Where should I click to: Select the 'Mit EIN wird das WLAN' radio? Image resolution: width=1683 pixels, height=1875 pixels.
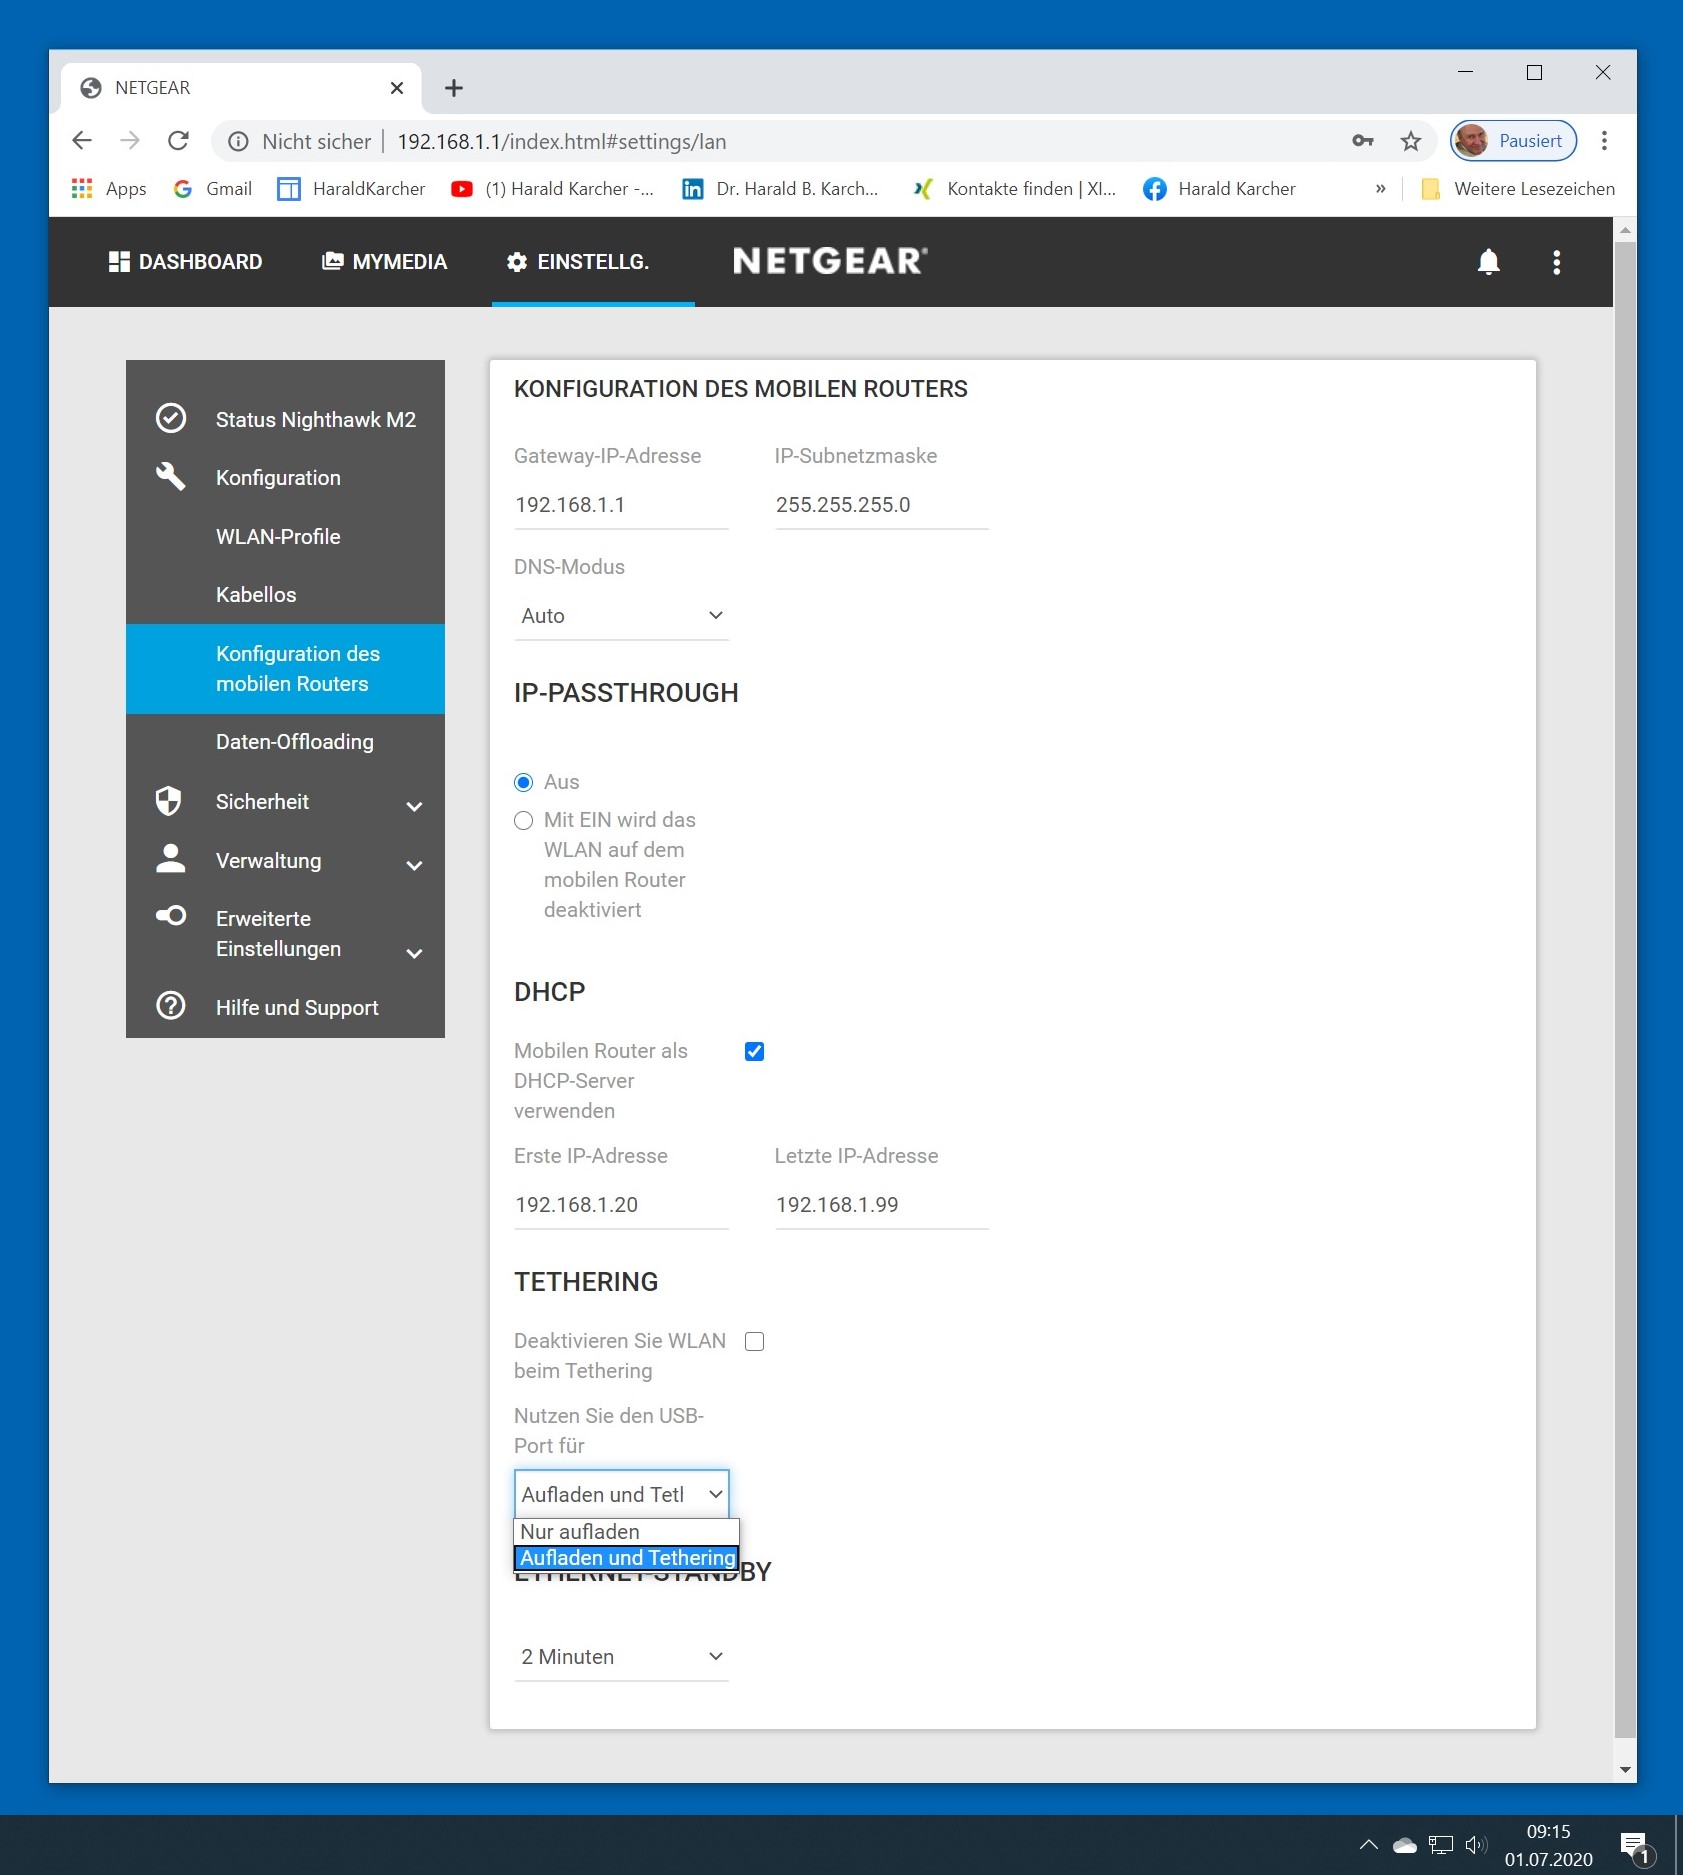(x=523, y=821)
